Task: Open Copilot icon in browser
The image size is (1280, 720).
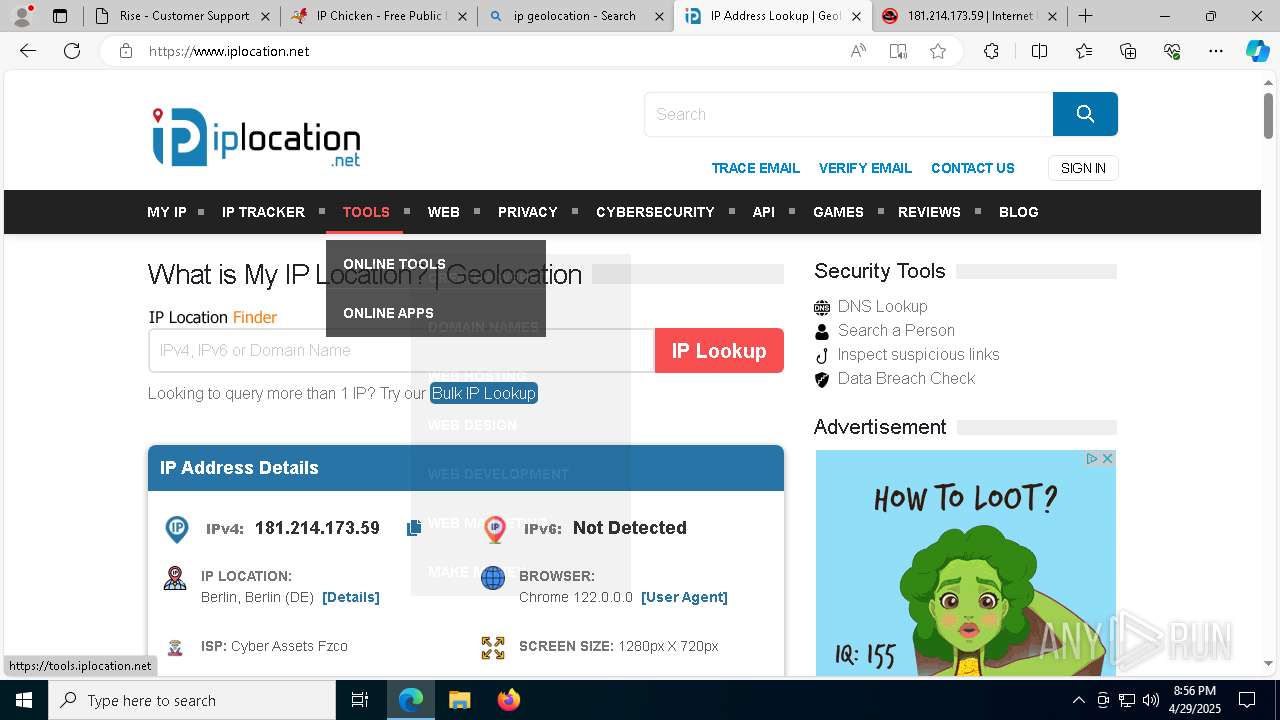Action: point(1257,51)
